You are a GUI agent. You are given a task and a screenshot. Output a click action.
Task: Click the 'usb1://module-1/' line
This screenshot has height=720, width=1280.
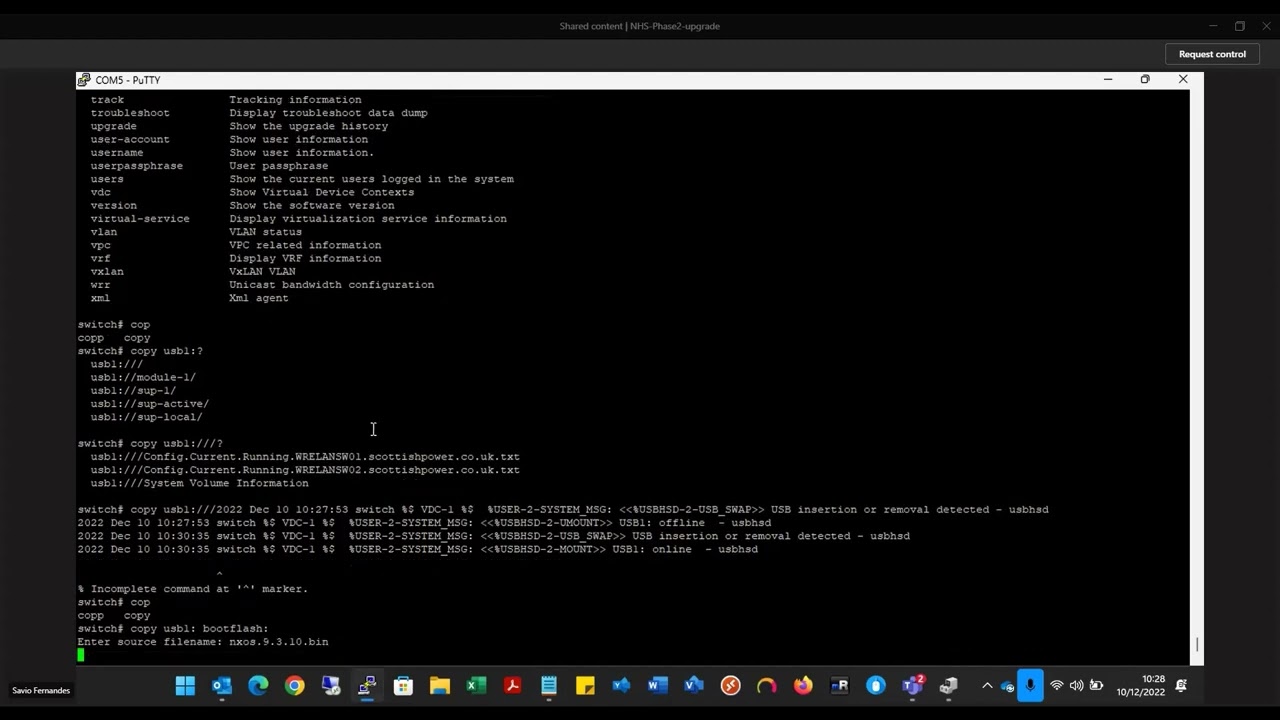(143, 378)
